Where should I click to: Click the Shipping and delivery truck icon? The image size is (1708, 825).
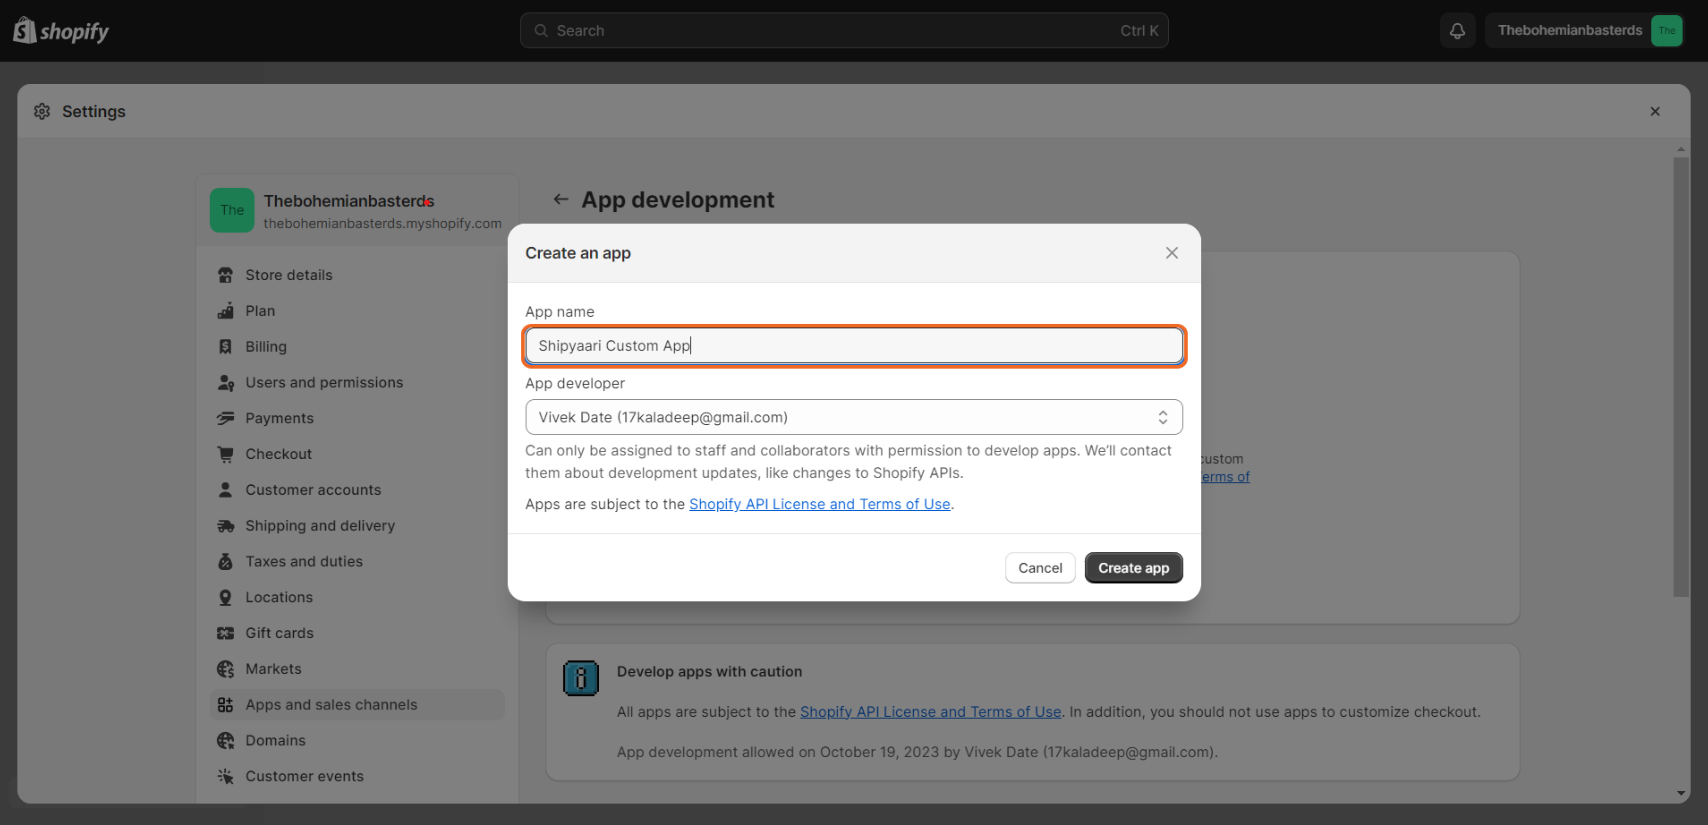pyautogui.click(x=226, y=526)
